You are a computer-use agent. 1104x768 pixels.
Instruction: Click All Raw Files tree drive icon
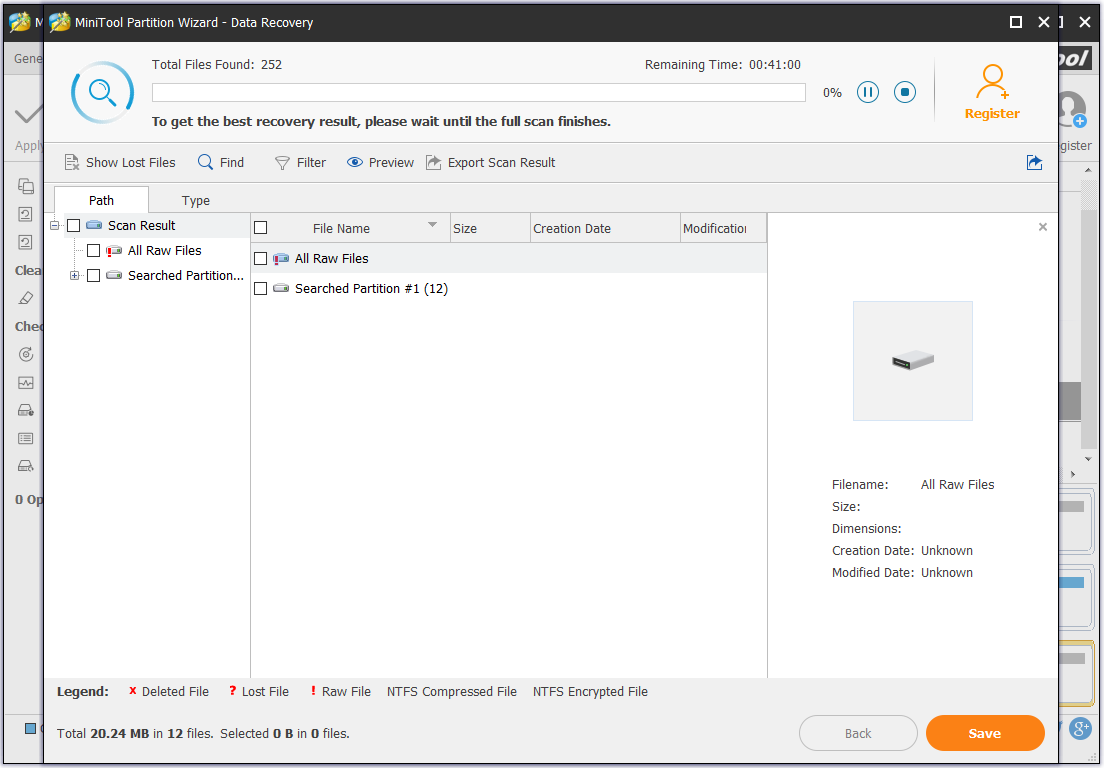(x=113, y=251)
